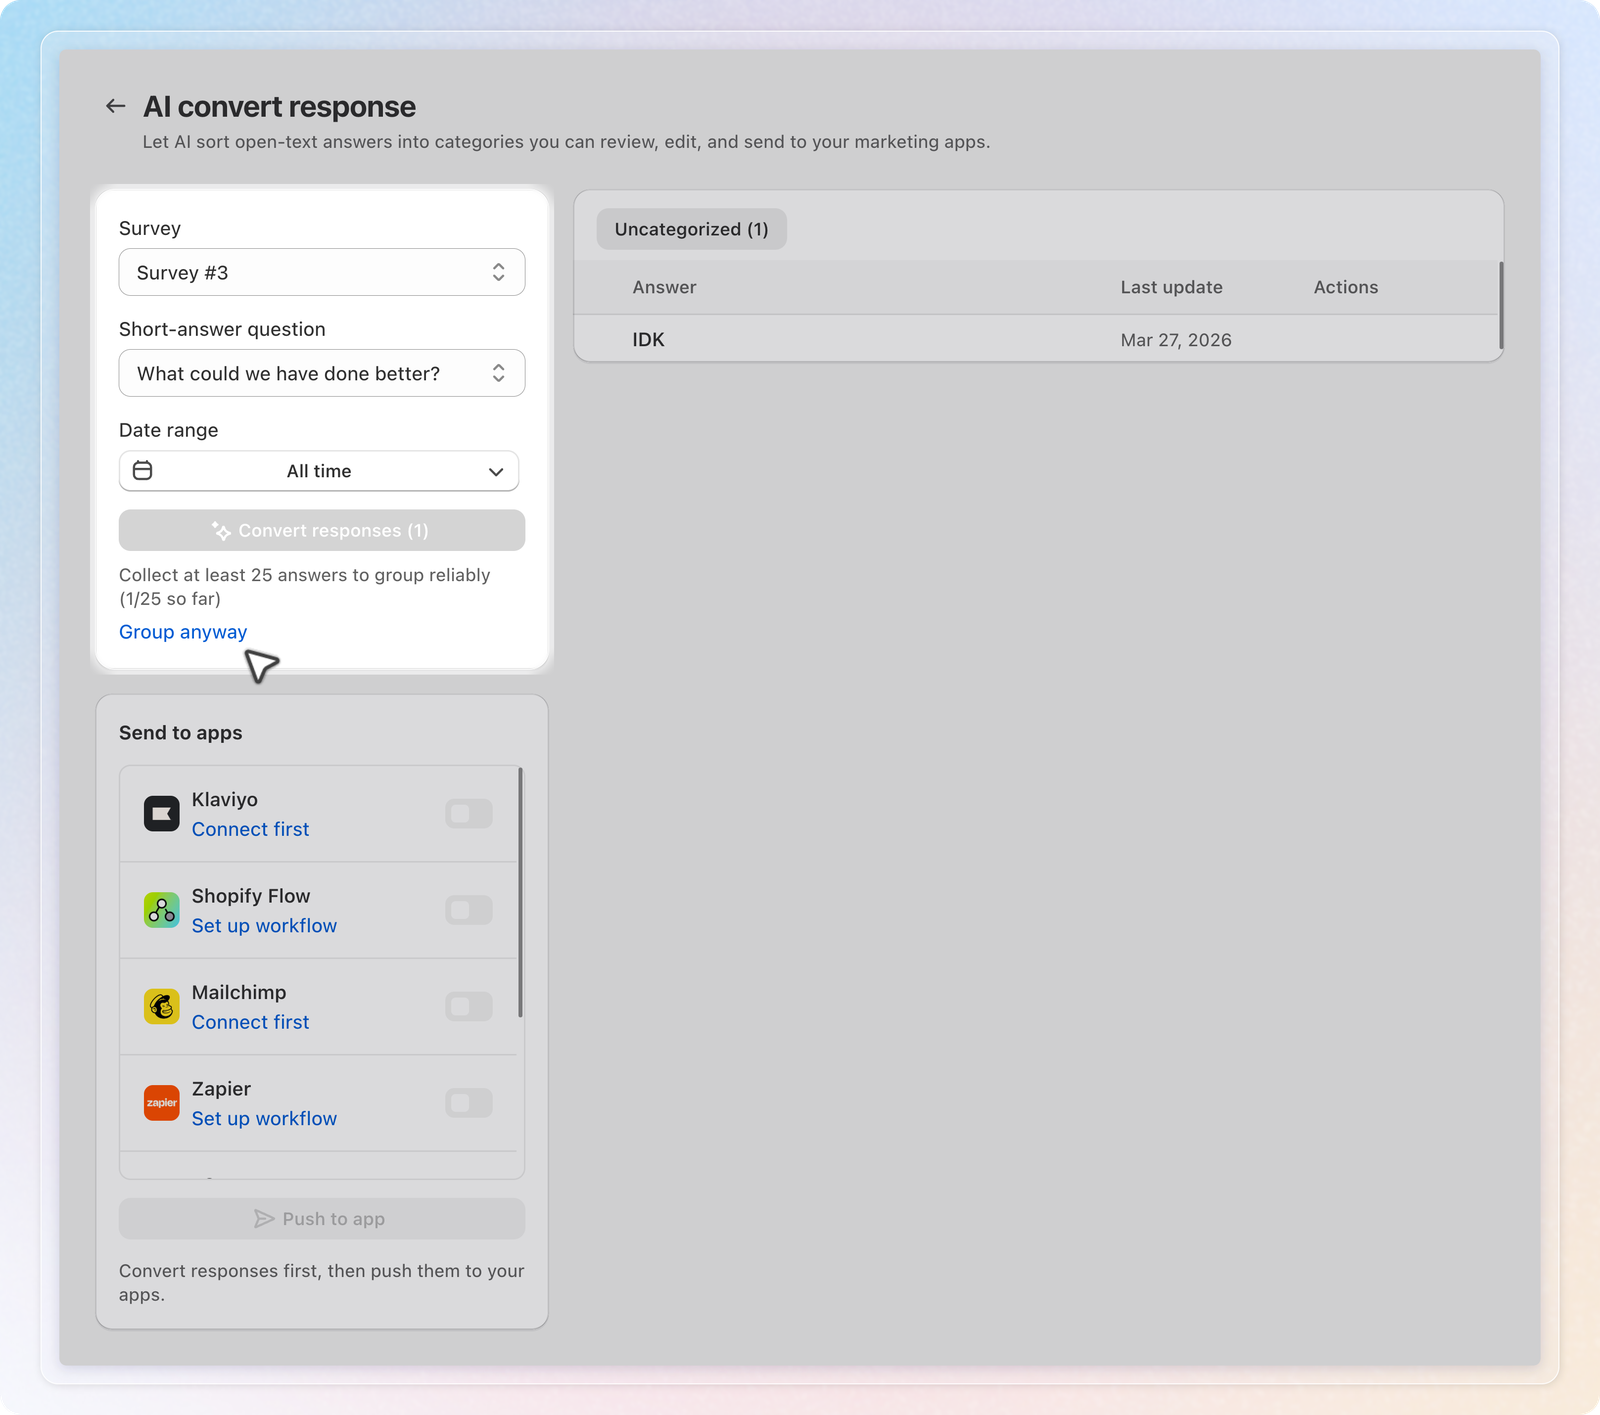Turn on the Shopify Flow toggle
The width and height of the screenshot is (1600, 1415).
click(x=469, y=910)
